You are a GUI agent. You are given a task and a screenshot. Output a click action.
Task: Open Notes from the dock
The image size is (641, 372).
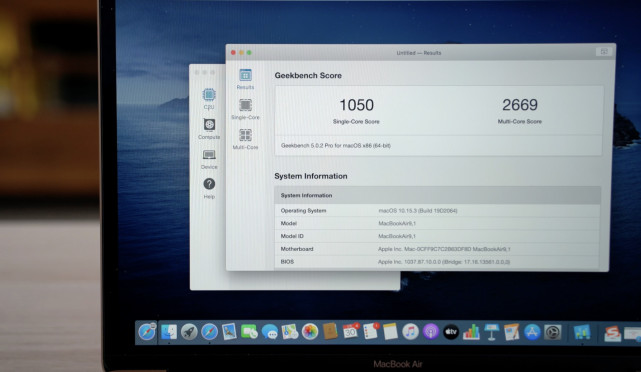pyautogui.click(x=390, y=332)
